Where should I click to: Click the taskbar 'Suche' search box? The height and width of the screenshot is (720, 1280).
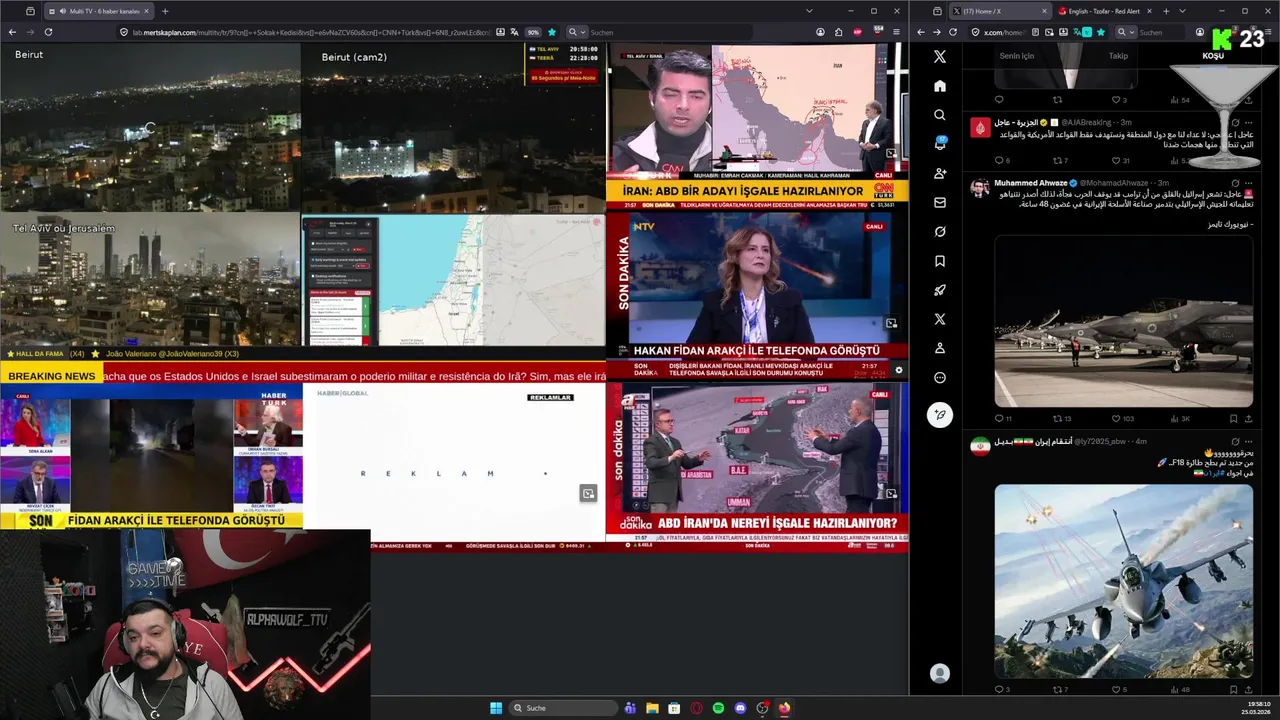pyautogui.click(x=563, y=708)
